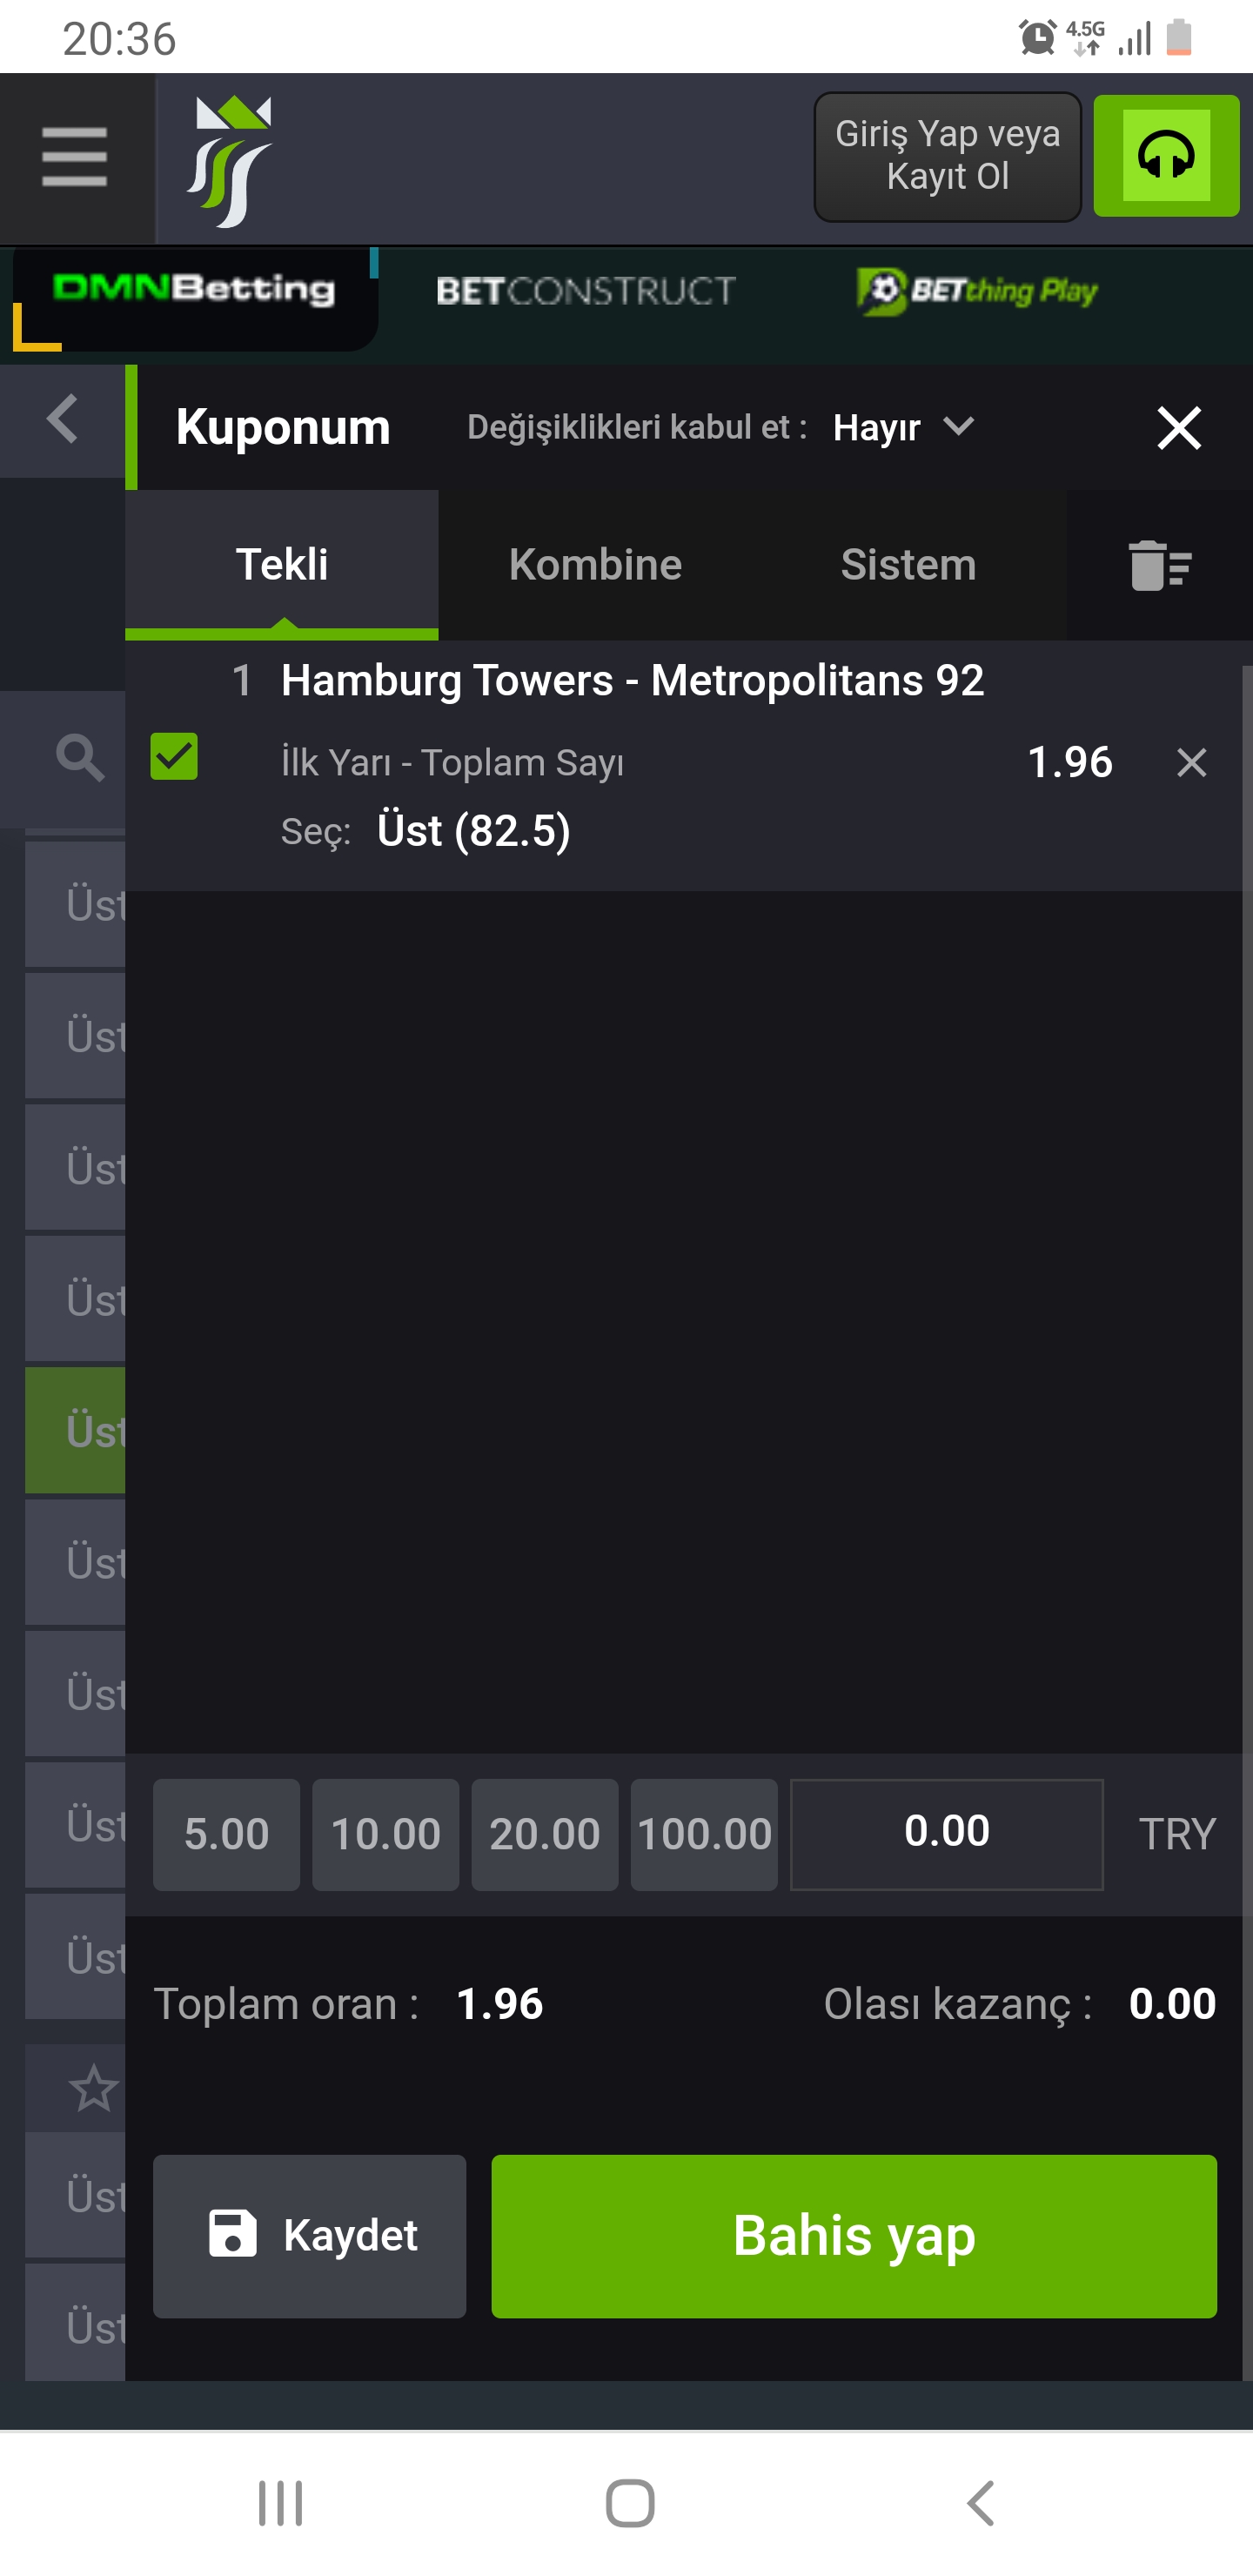Choose the 100.00 quick stake button

coord(704,1835)
